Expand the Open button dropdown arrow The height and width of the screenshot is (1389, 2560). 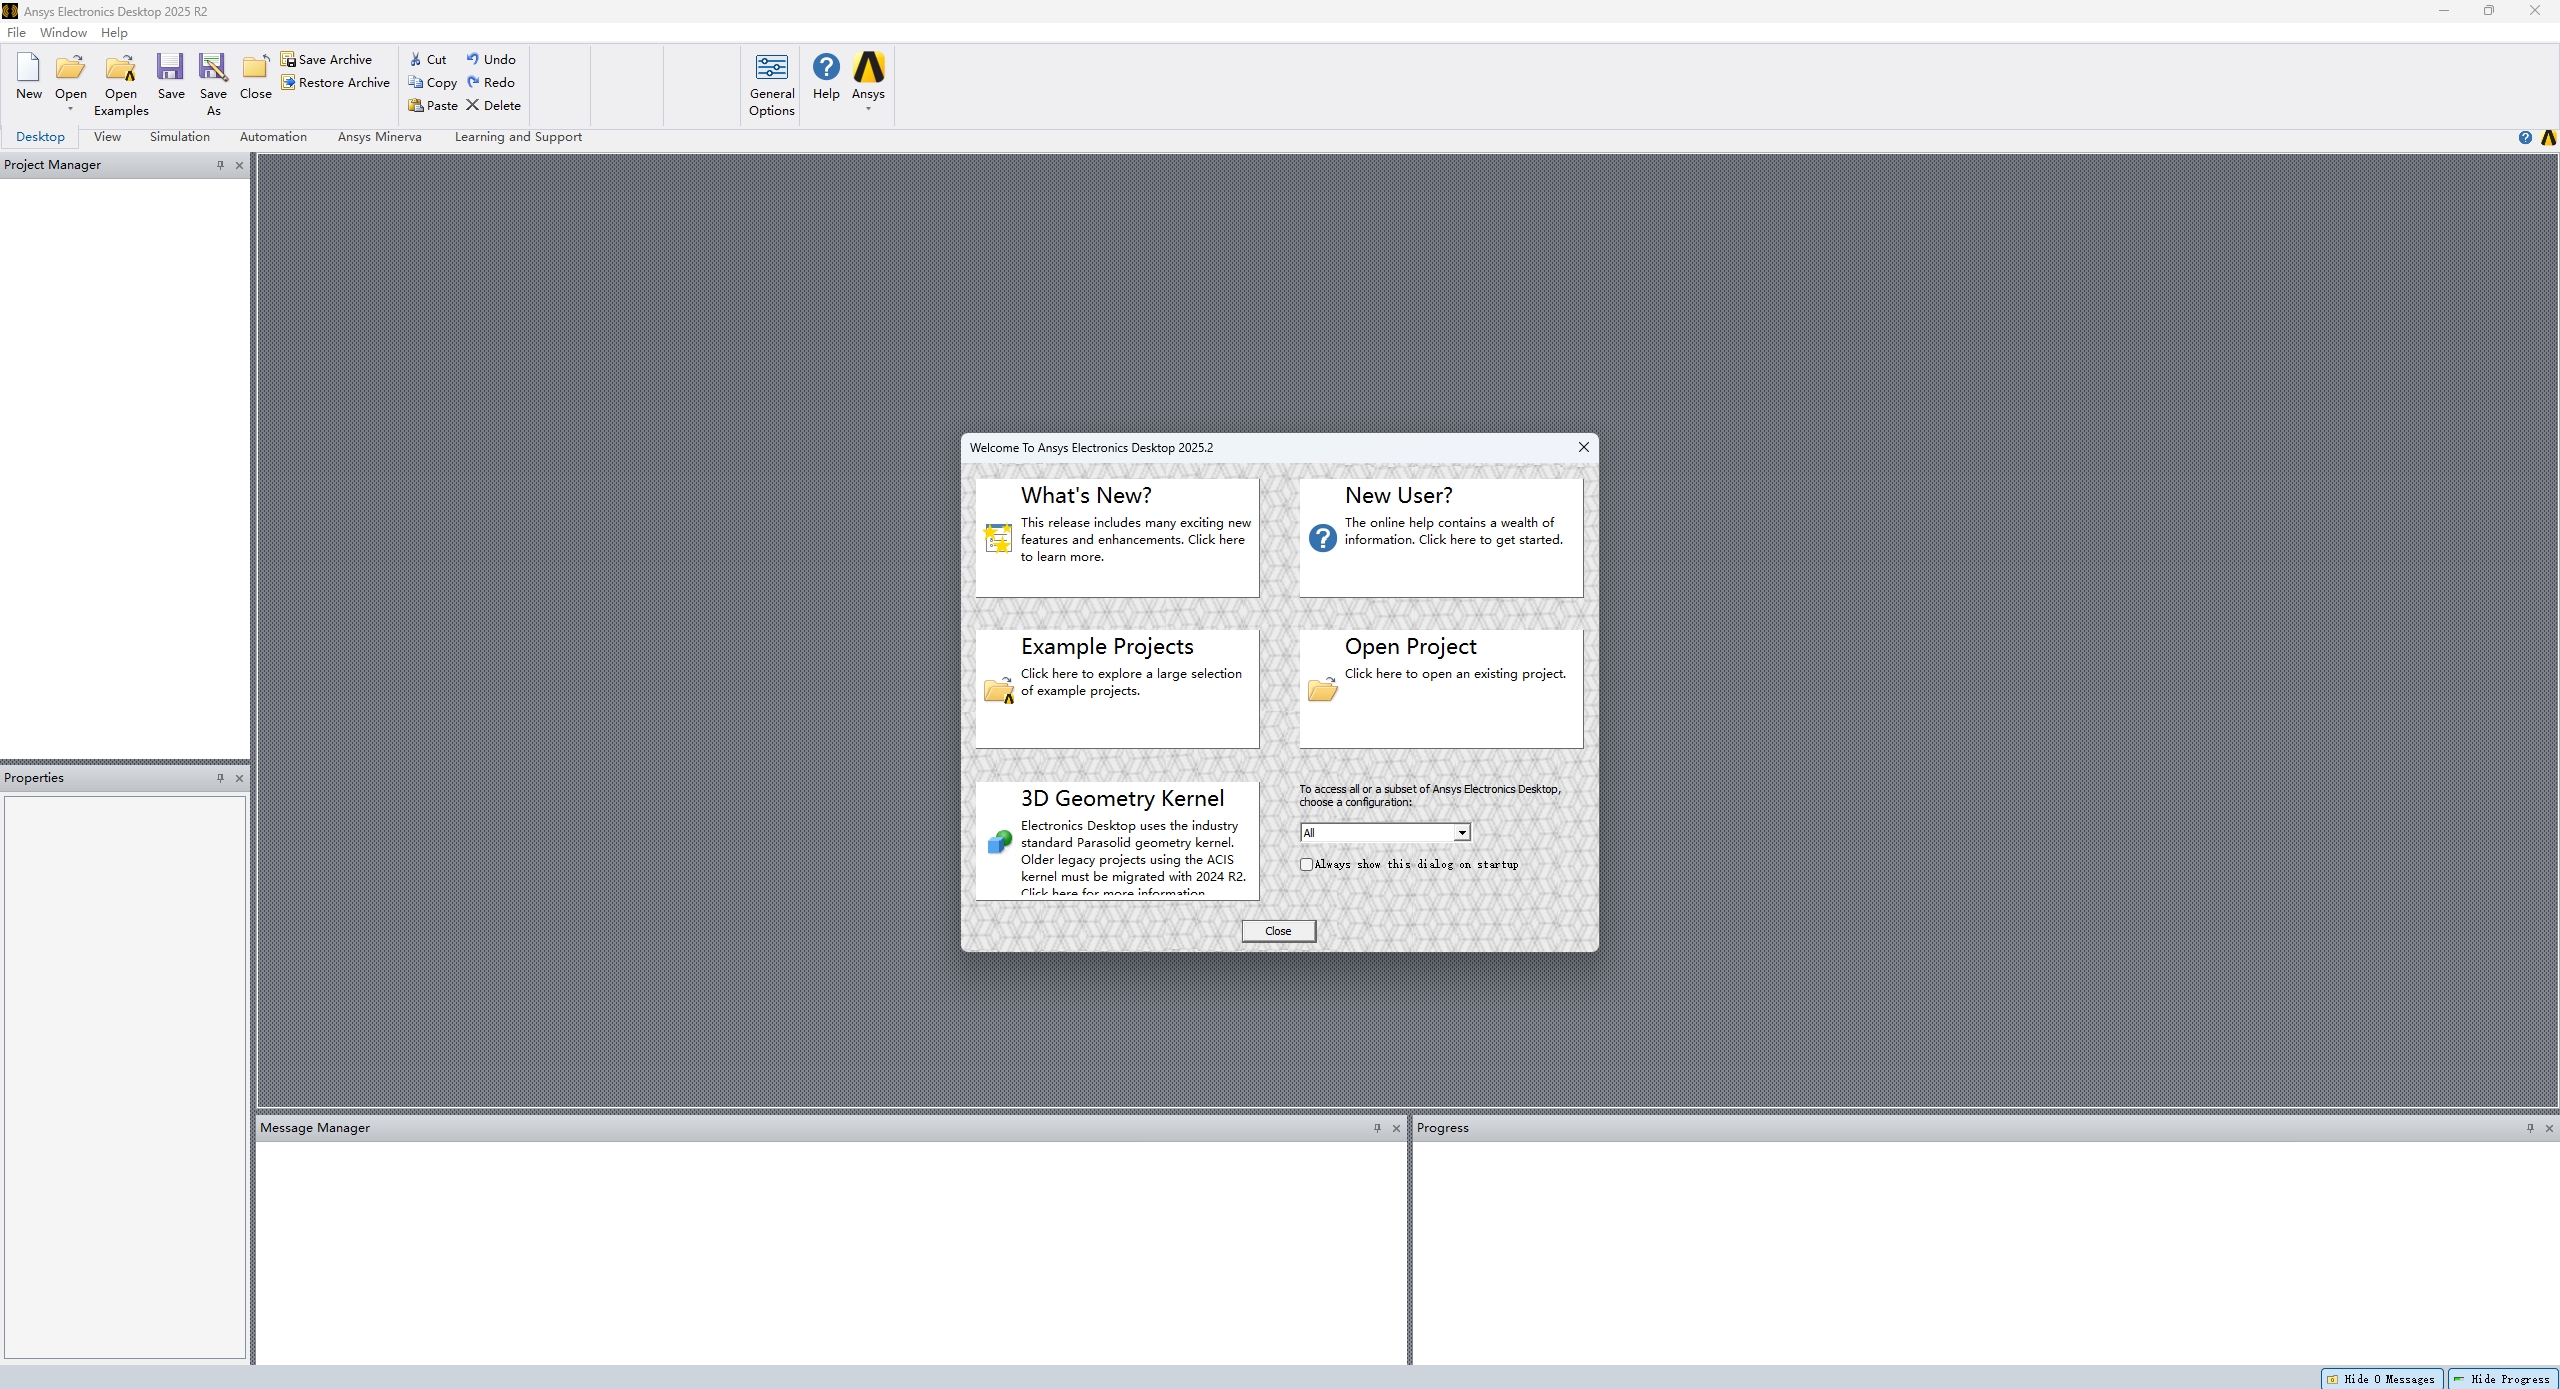click(70, 109)
